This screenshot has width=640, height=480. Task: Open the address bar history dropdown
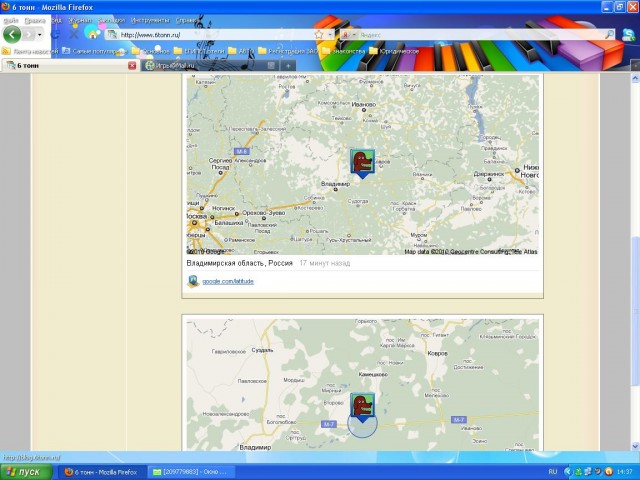[x=330, y=35]
